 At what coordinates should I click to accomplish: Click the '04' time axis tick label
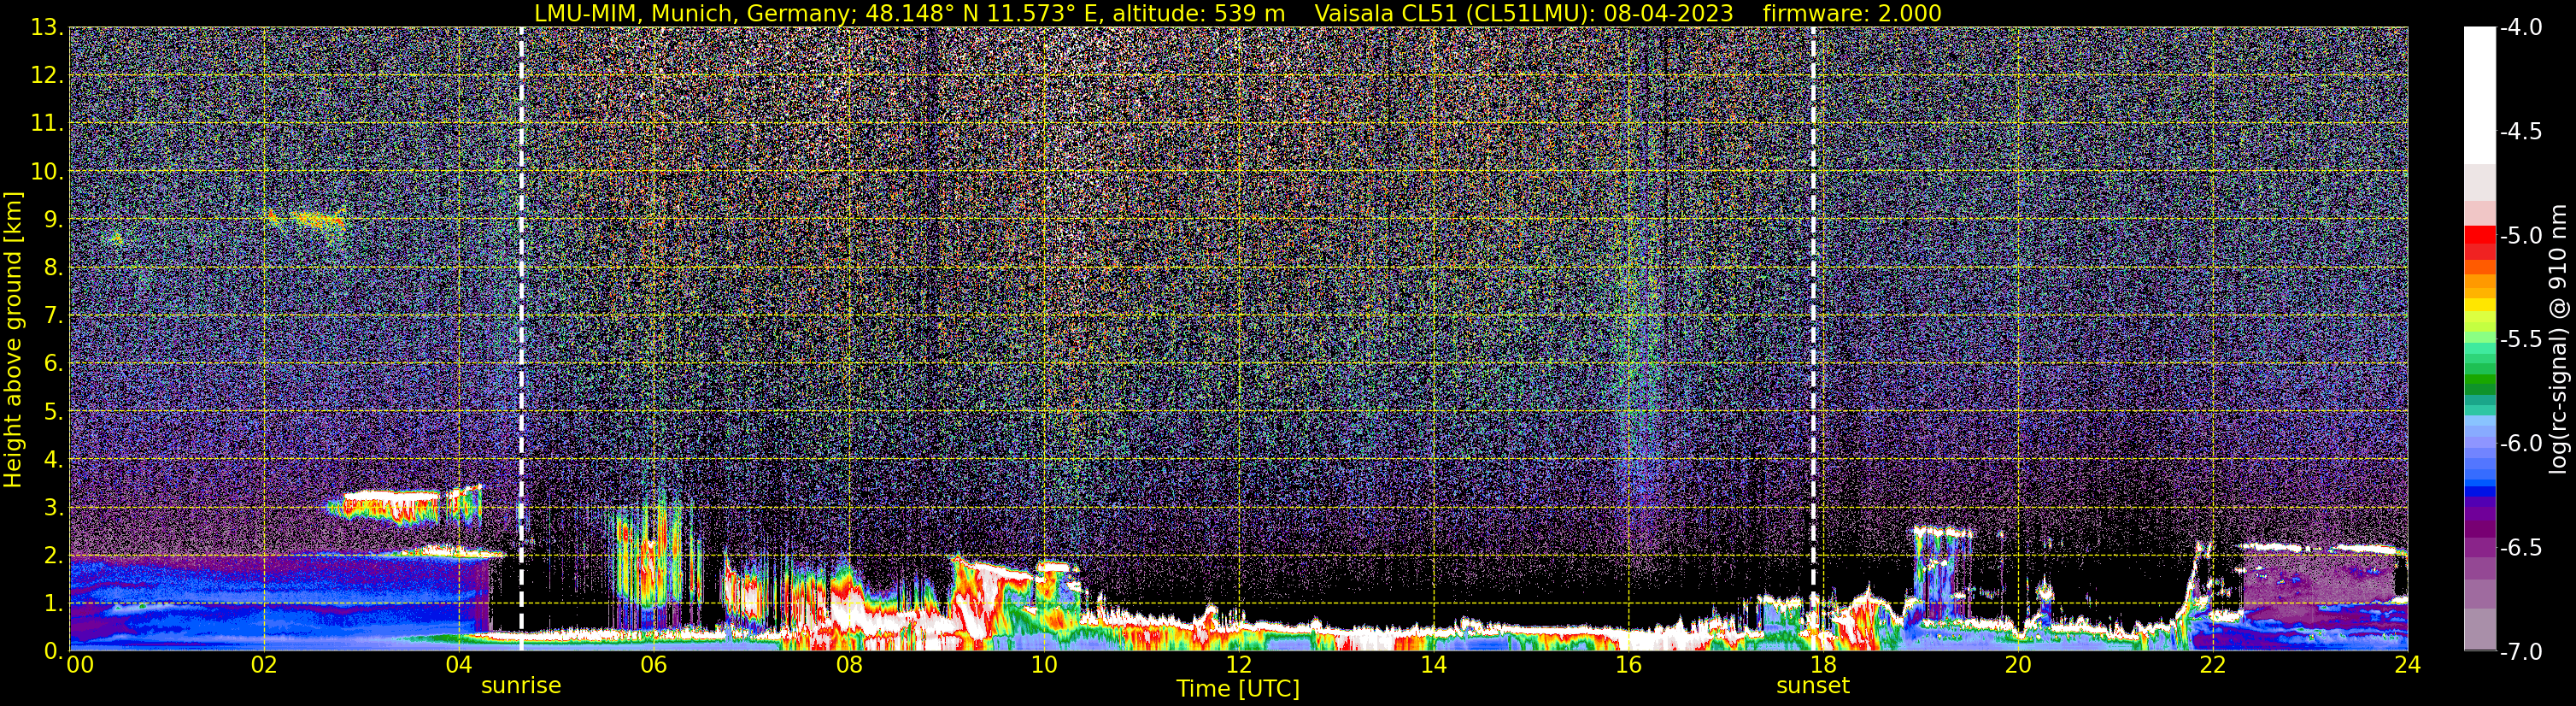coord(458,665)
